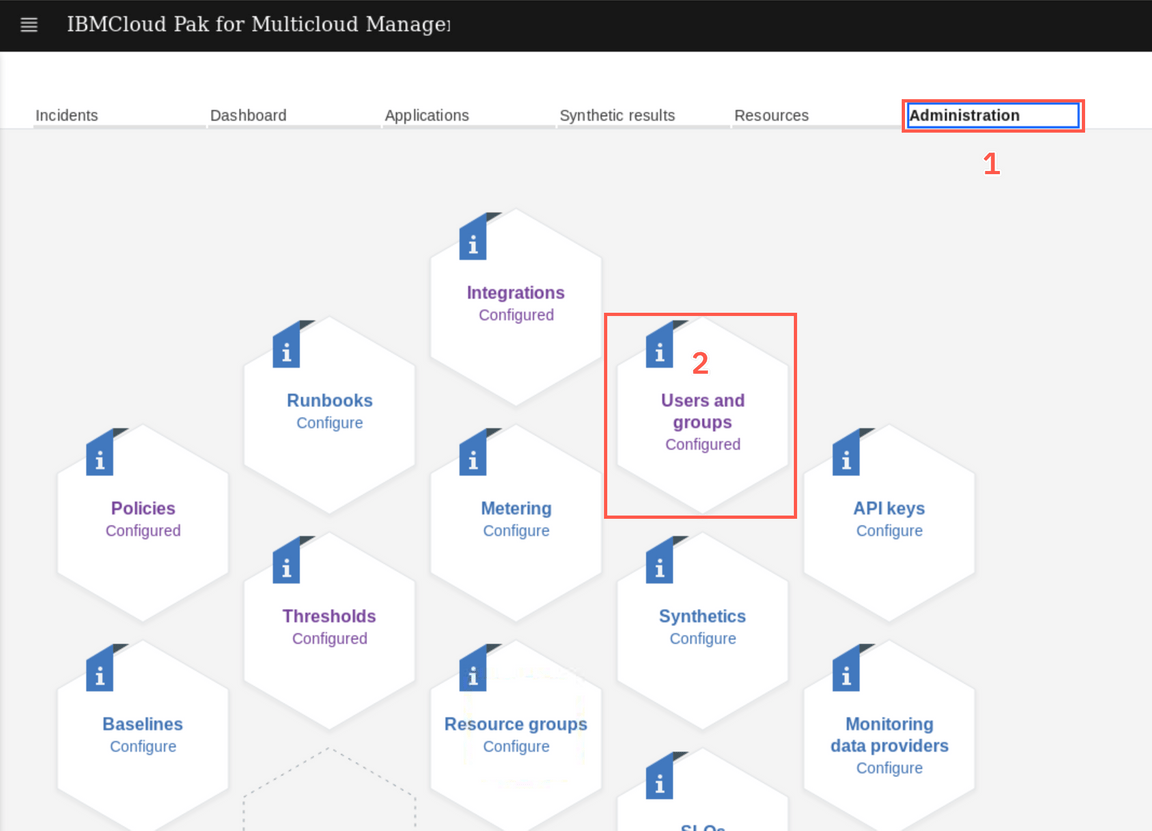Click the info icon on Integrations tile
This screenshot has width=1152, height=831.
473,241
